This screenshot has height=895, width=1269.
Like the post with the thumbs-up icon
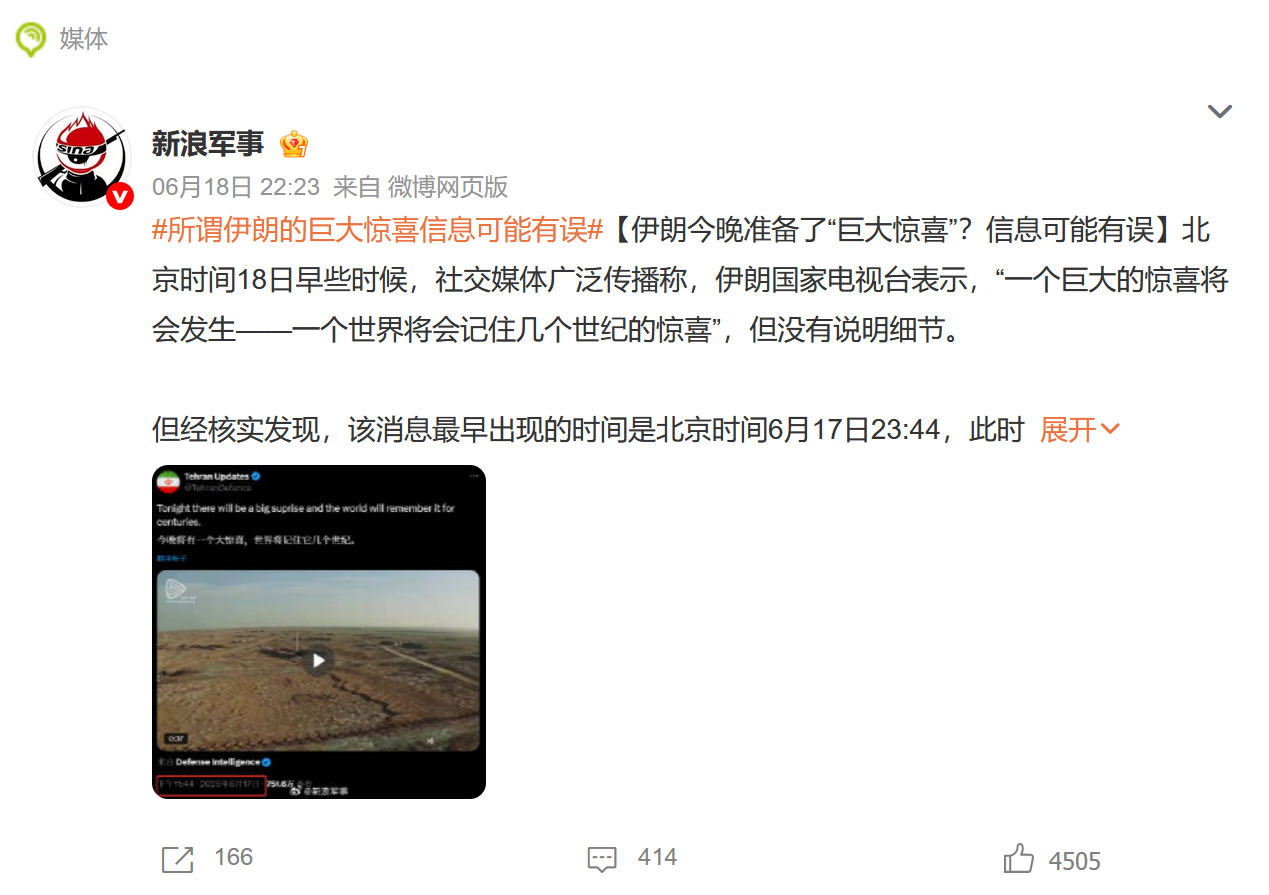pyautogui.click(x=1018, y=859)
